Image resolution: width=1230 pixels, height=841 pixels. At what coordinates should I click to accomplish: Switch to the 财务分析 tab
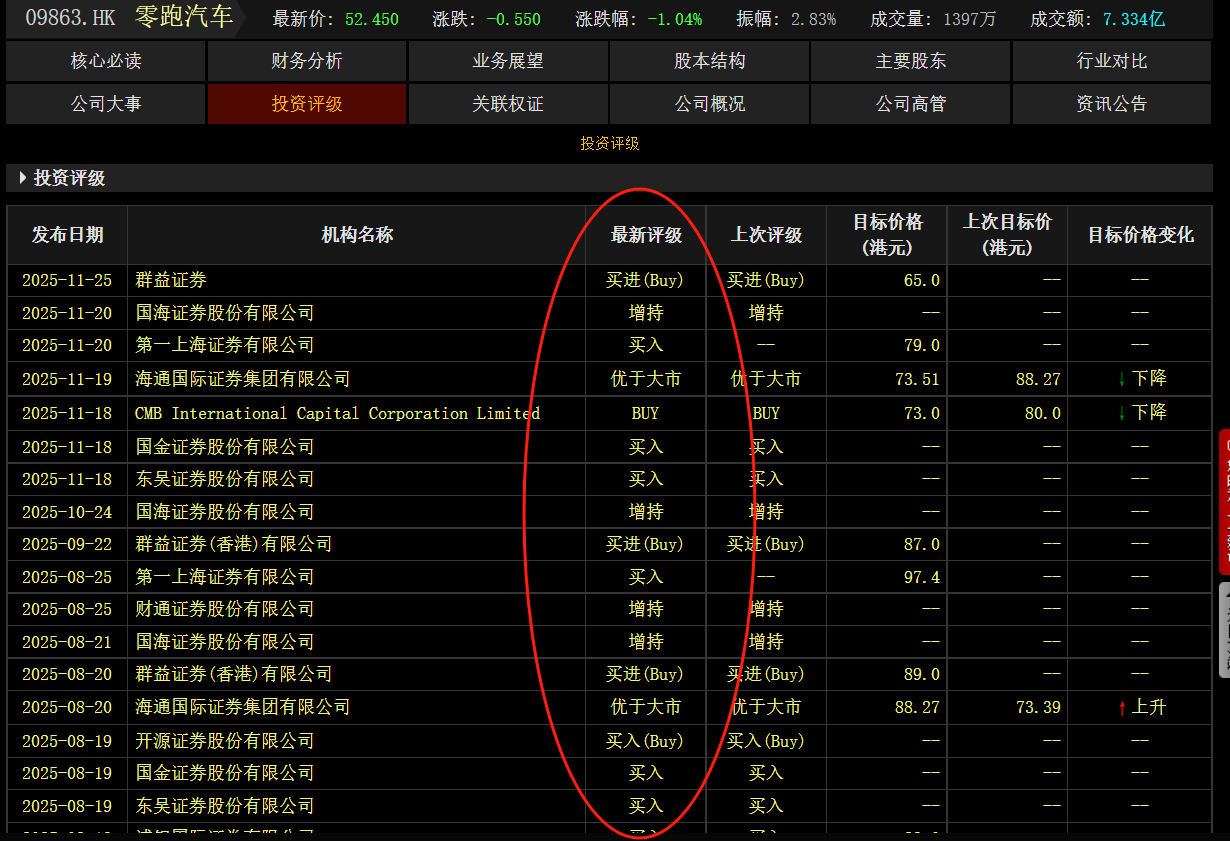pyautogui.click(x=307, y=61)
